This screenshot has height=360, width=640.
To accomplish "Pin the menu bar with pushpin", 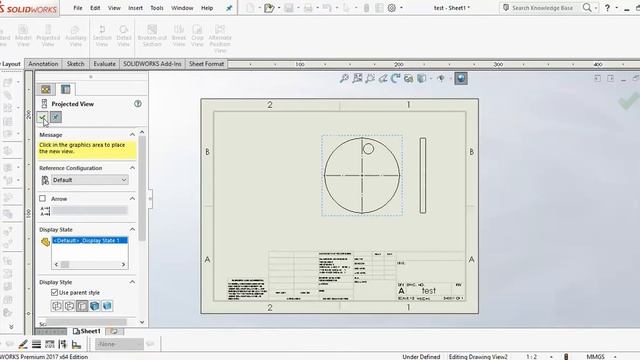I will 229,8.
